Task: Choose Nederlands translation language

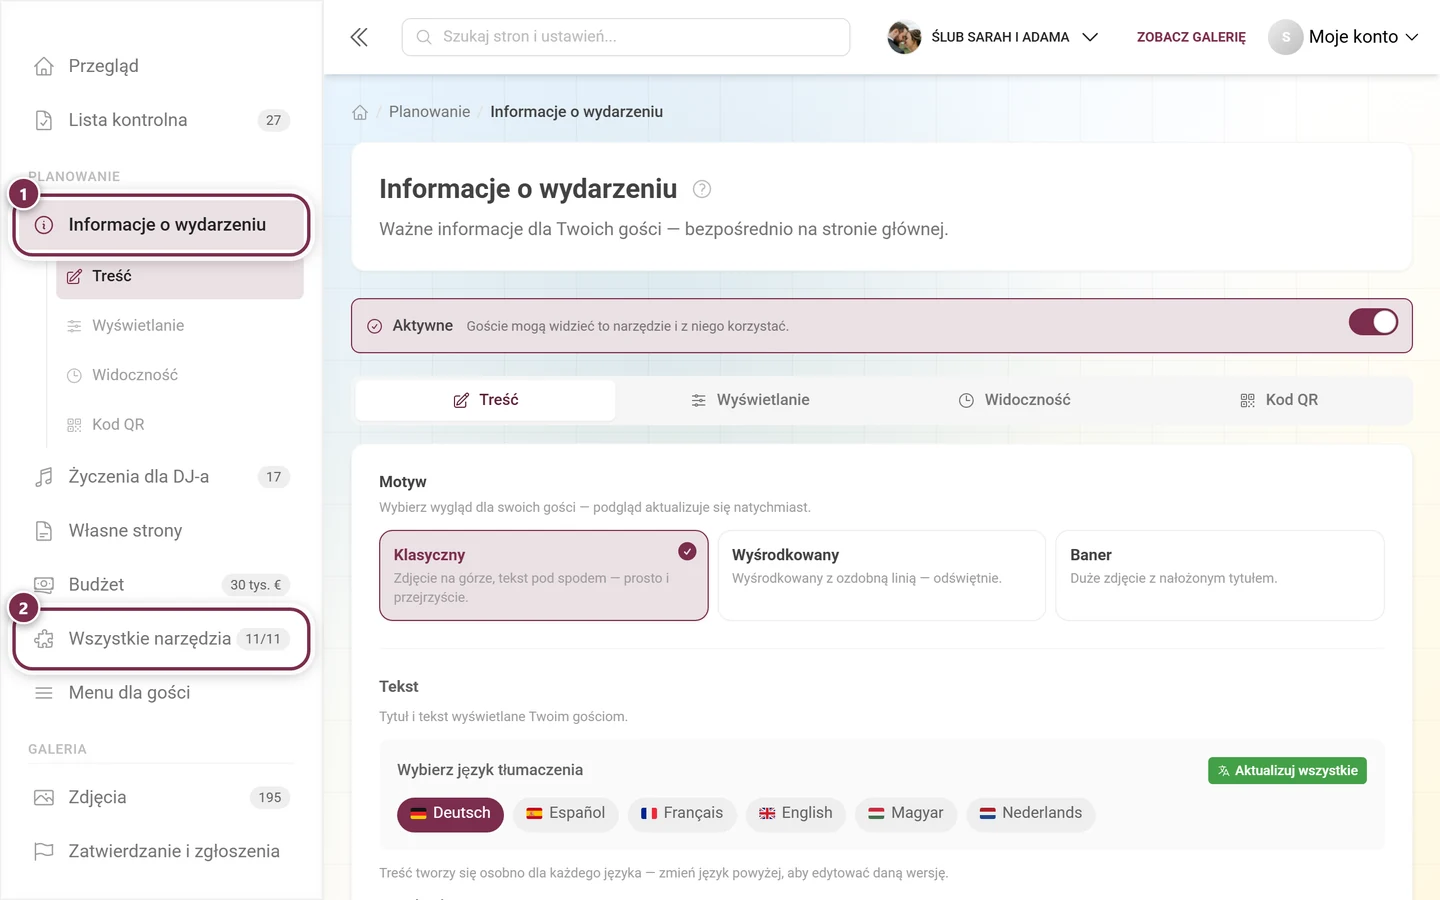Action: click(1031, 814)
